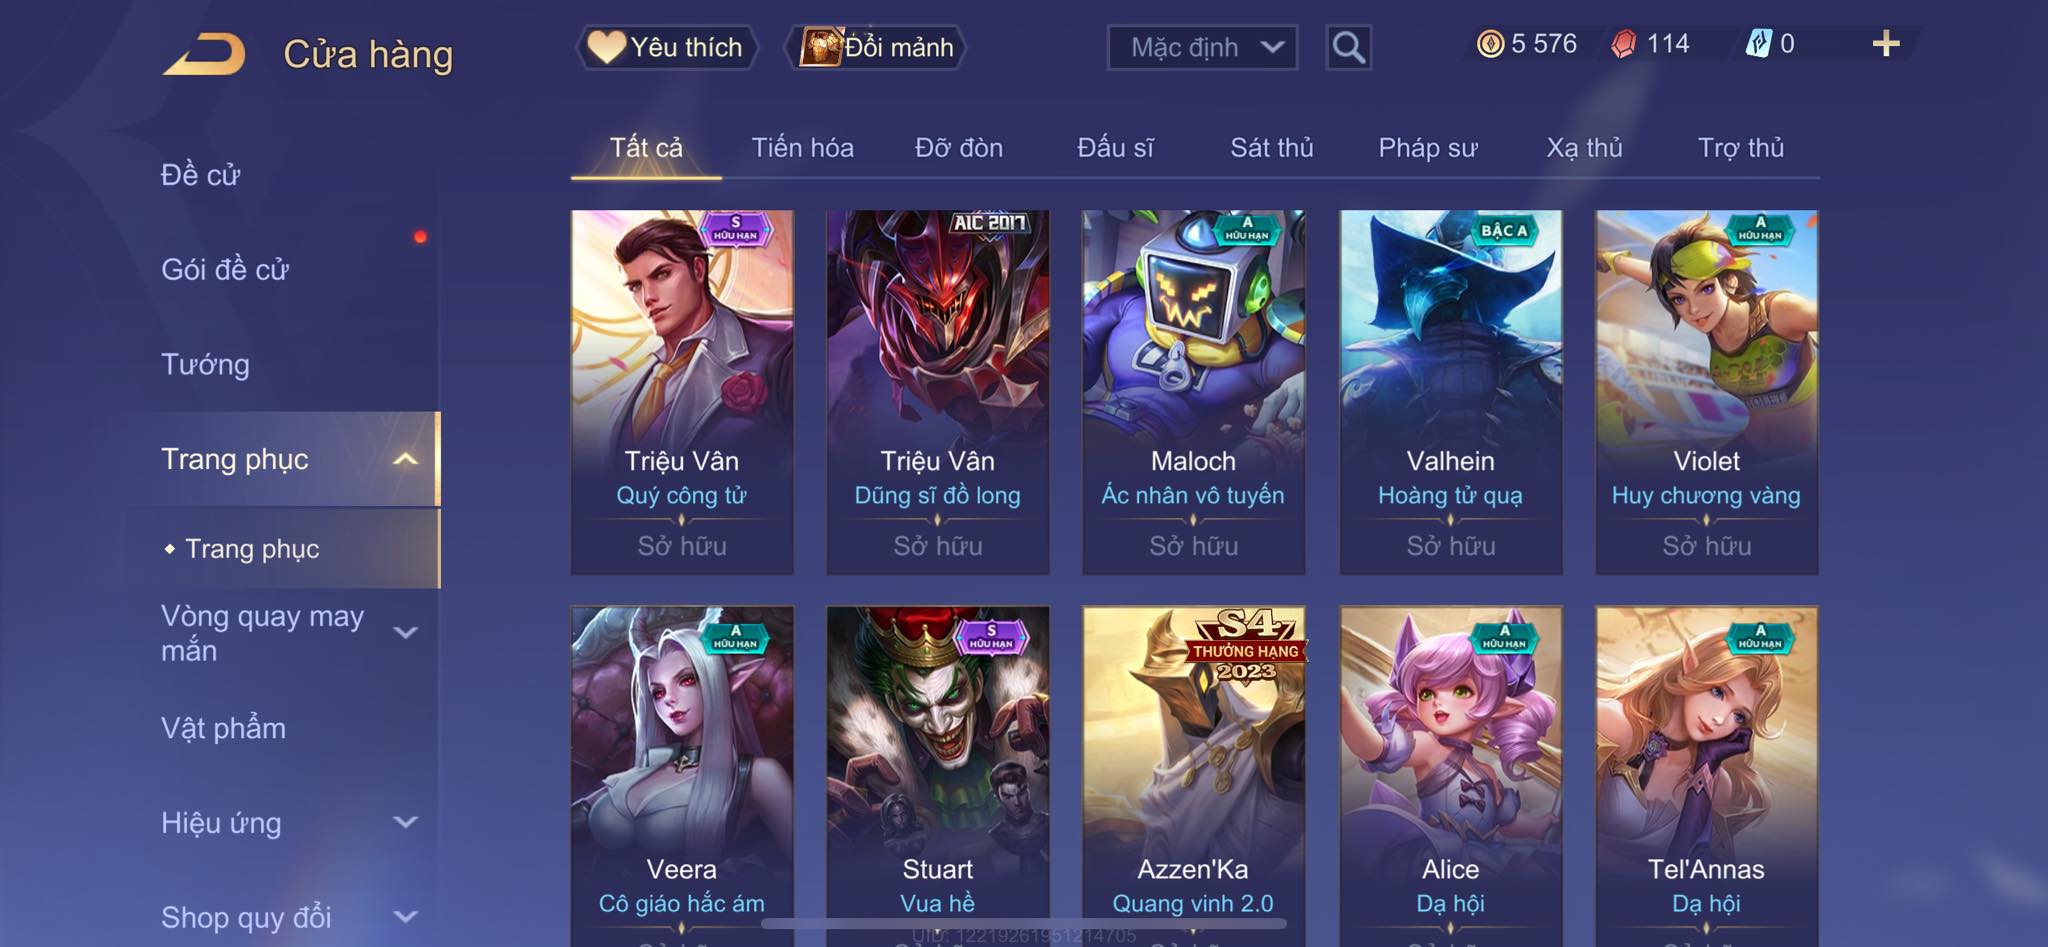Screen dimensions: 2048x947
Task: Click the blue voucher currency icon
Action: pyautogui.click(x=1758, y=44)
